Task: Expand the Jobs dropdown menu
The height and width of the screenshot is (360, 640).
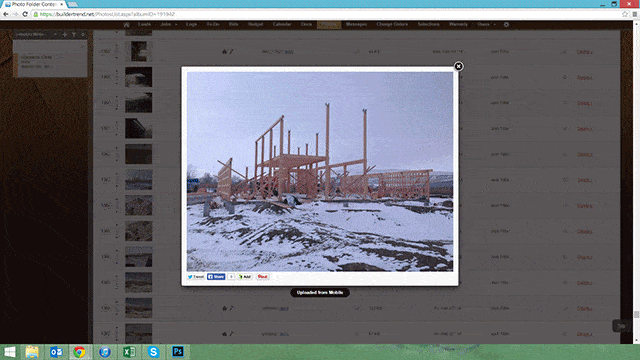Action: (168, 24)
